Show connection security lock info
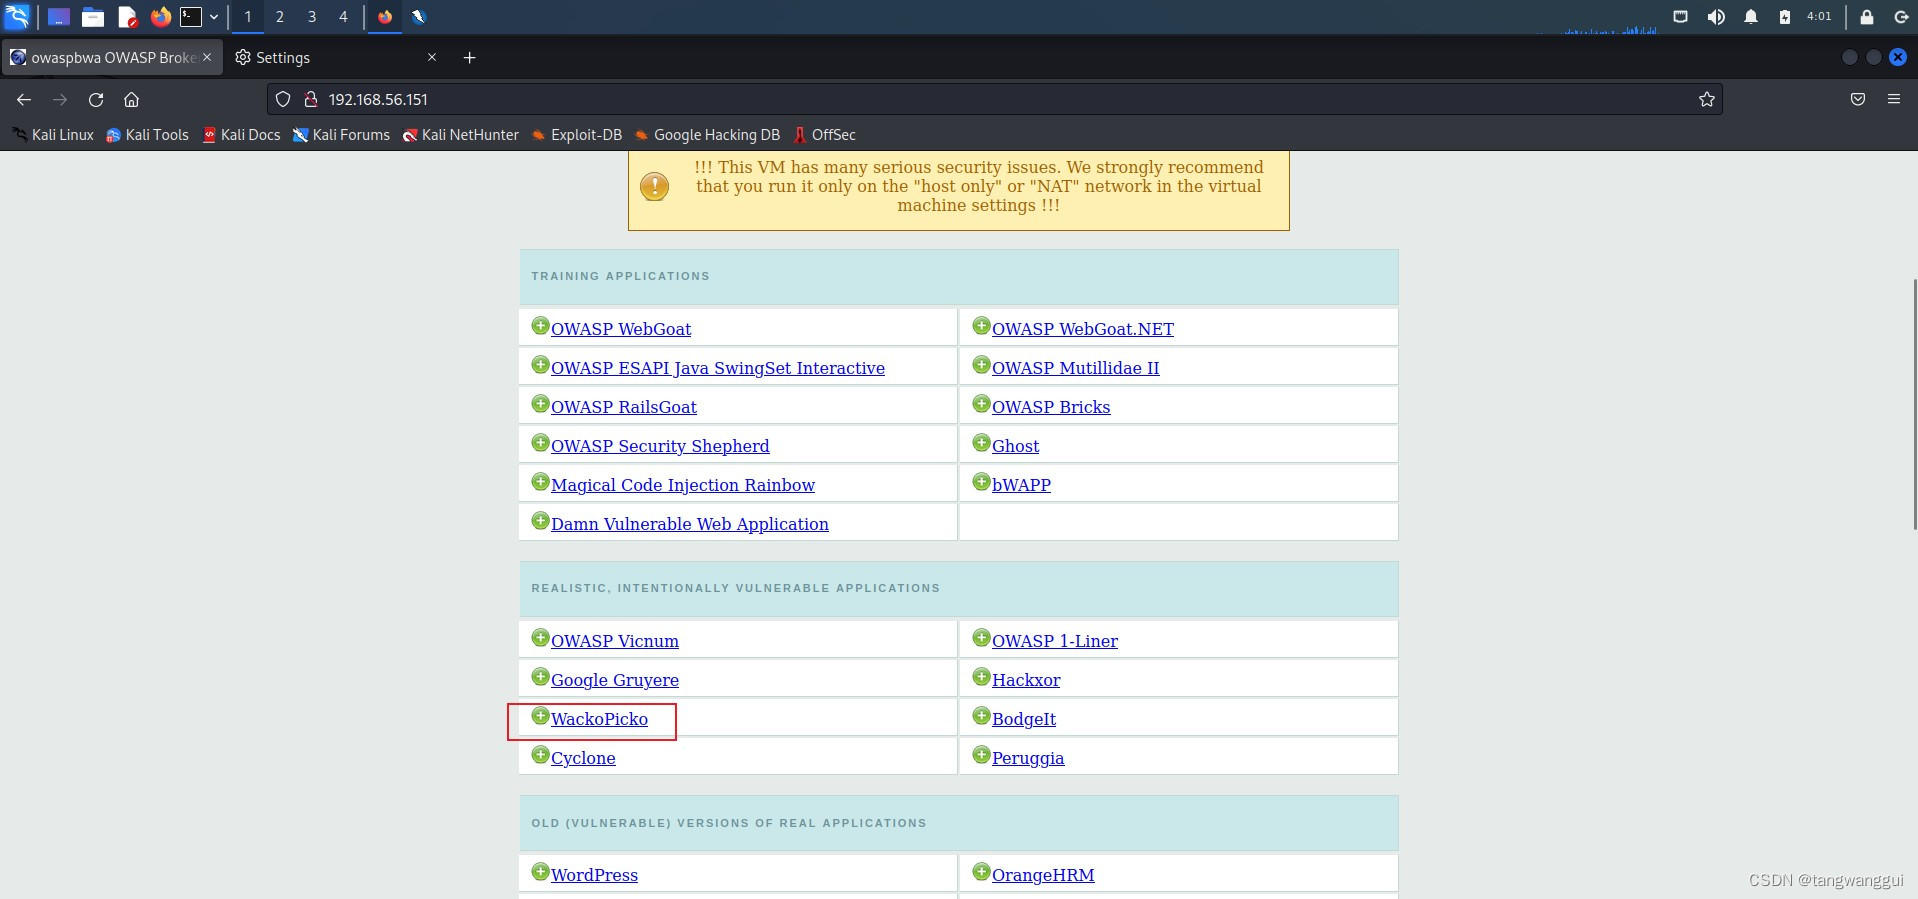 click(x=311, y=99)
